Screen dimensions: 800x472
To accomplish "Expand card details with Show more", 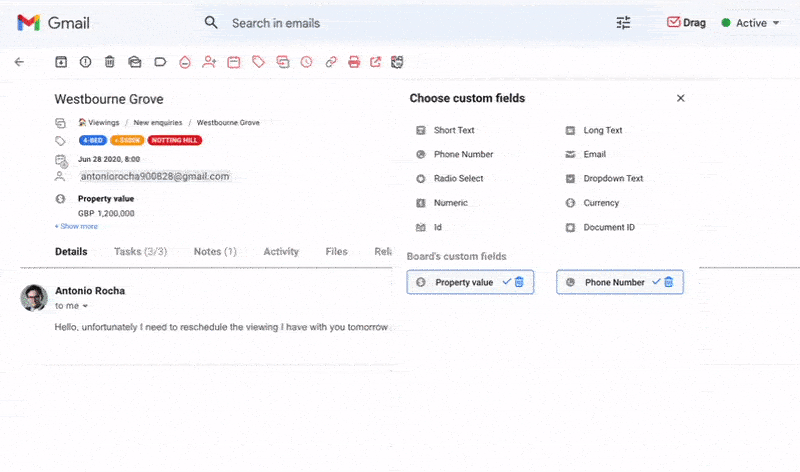I will [x=76, y=226].
